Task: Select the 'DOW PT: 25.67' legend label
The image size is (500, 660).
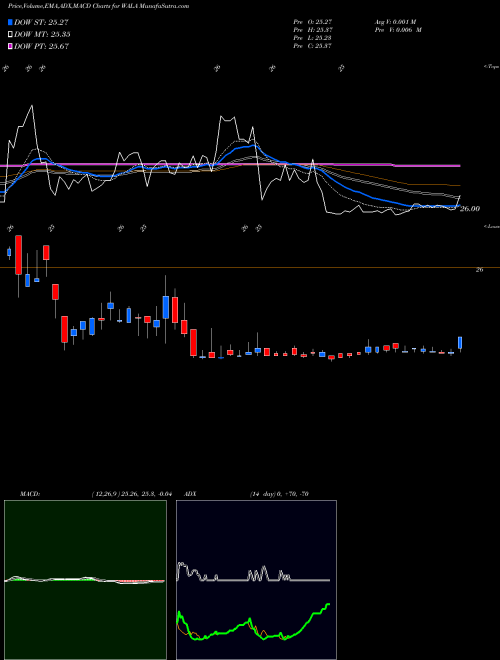Action: [41, 46]
